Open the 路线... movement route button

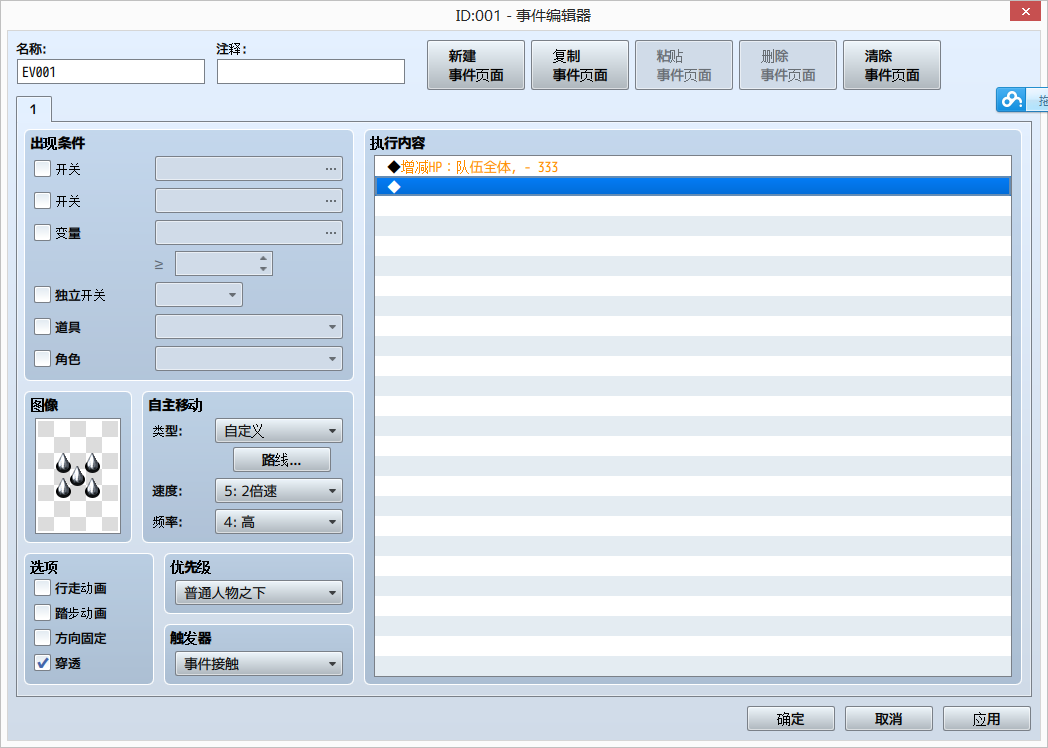[x=281, y=460]
